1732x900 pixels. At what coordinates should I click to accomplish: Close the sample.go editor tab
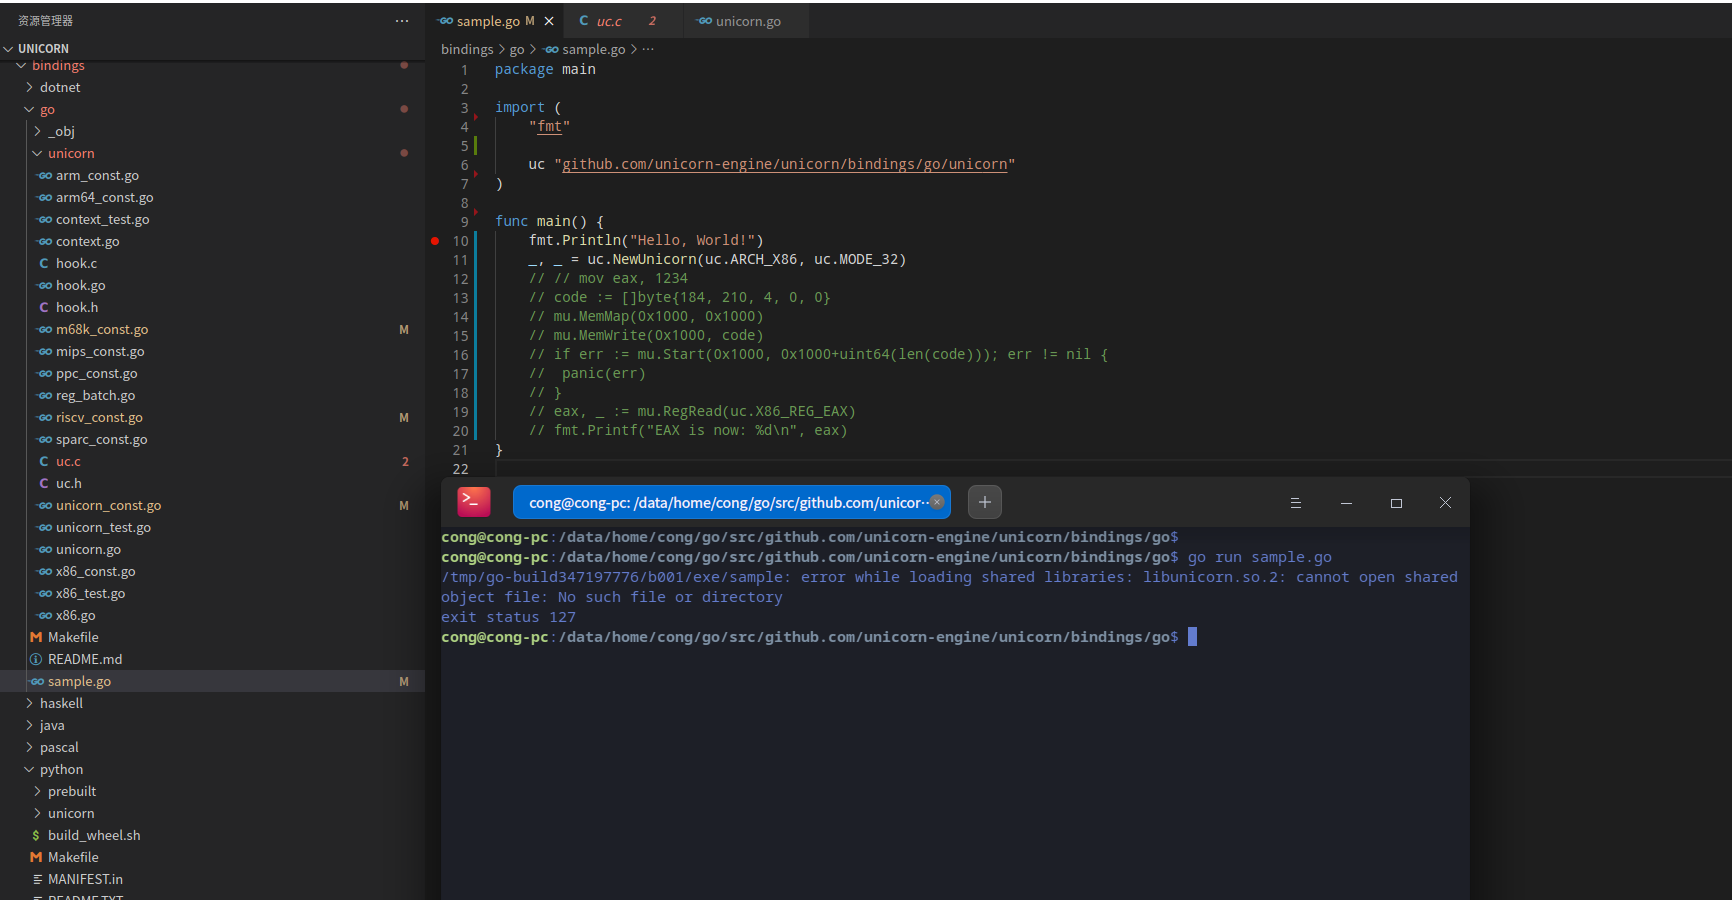click(548, 19)
